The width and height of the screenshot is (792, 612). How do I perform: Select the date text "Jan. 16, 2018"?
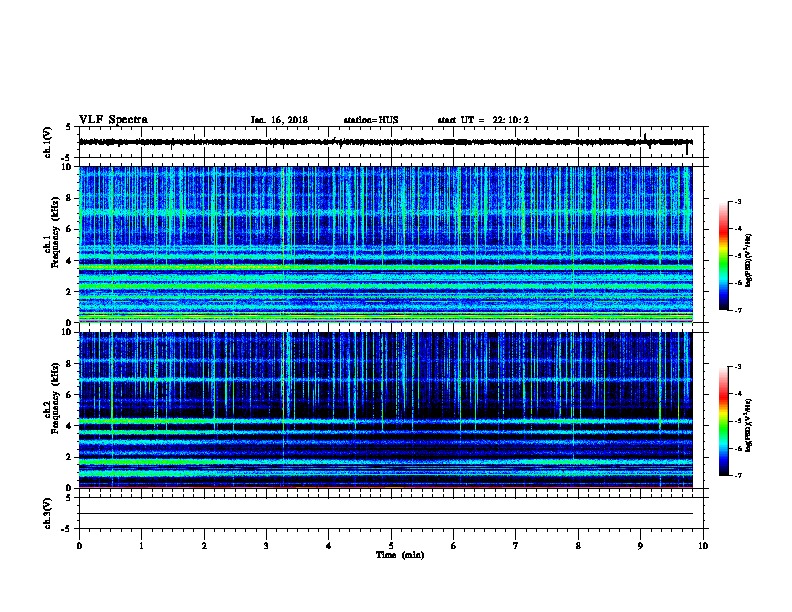[279, 120]
